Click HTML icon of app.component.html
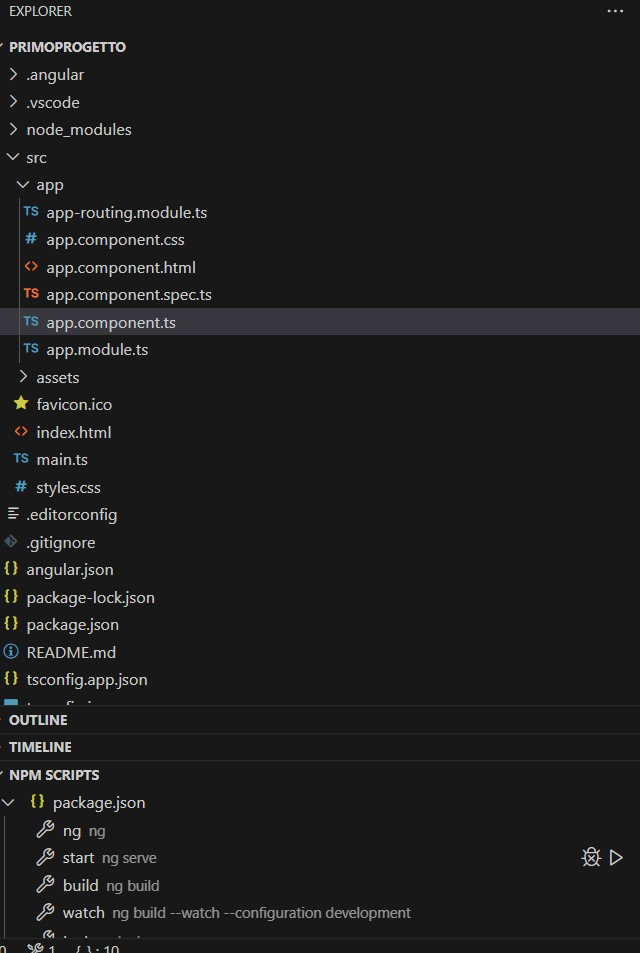The width and height of the screenshot is (640, 953). click(31, 267)
